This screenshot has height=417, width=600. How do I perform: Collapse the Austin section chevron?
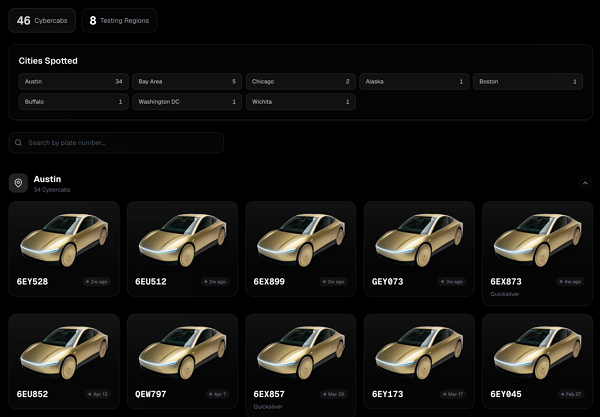tap(585, 183)
